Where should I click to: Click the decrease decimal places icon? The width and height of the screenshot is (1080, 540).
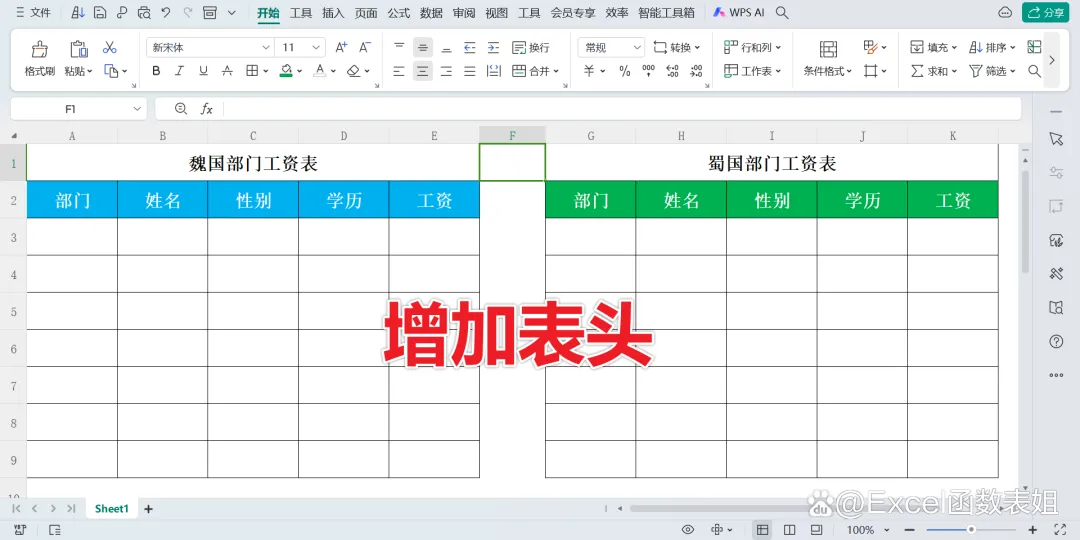(x=696, y=71)
